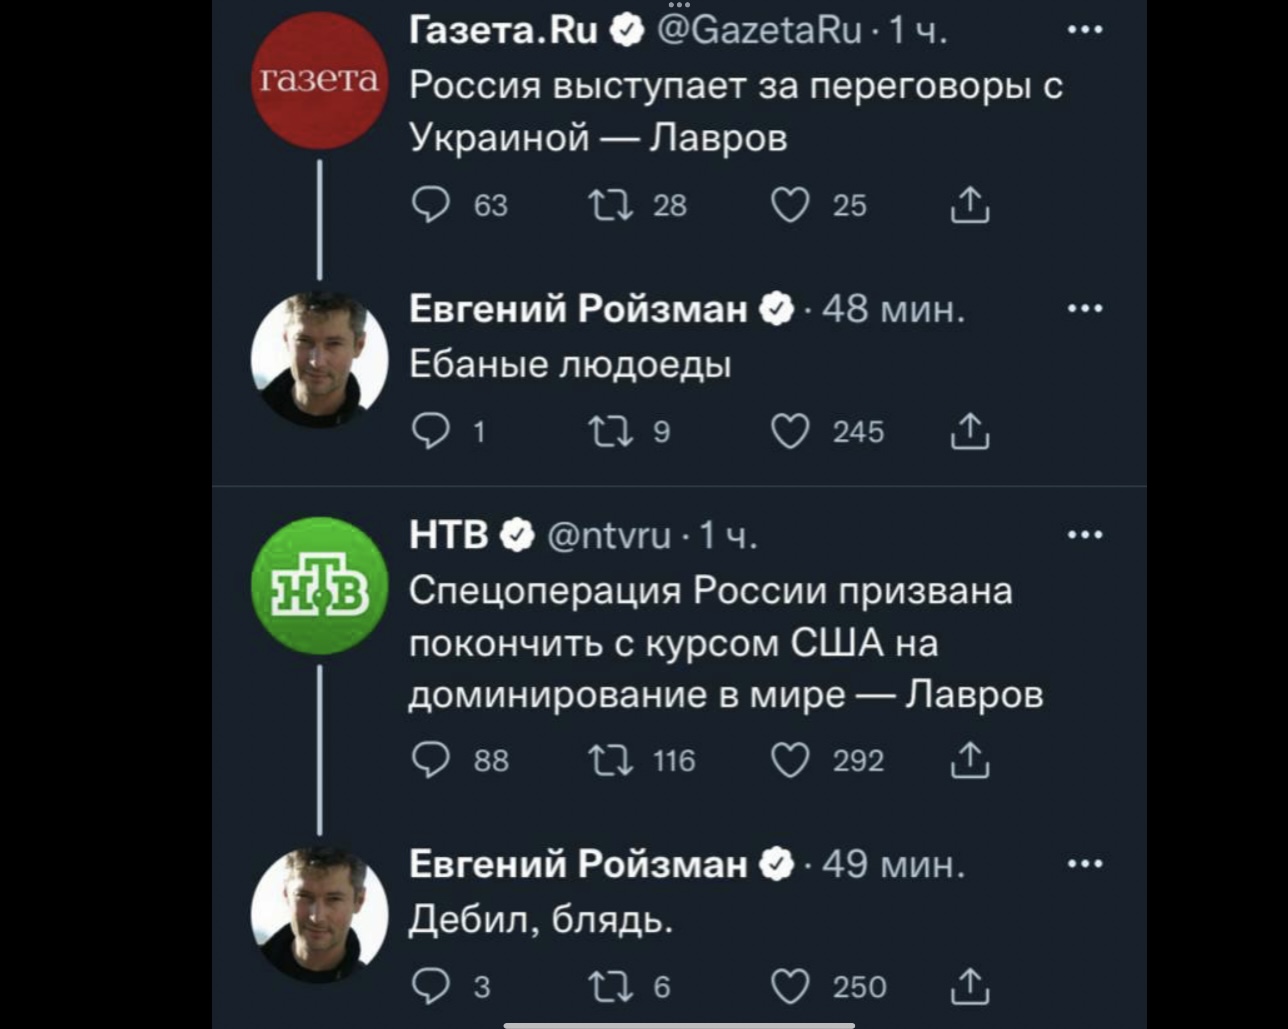Retweet the Газета.Ru tweet about переговоры
Screen dimensions: 1288x1029
pos(609,205)
